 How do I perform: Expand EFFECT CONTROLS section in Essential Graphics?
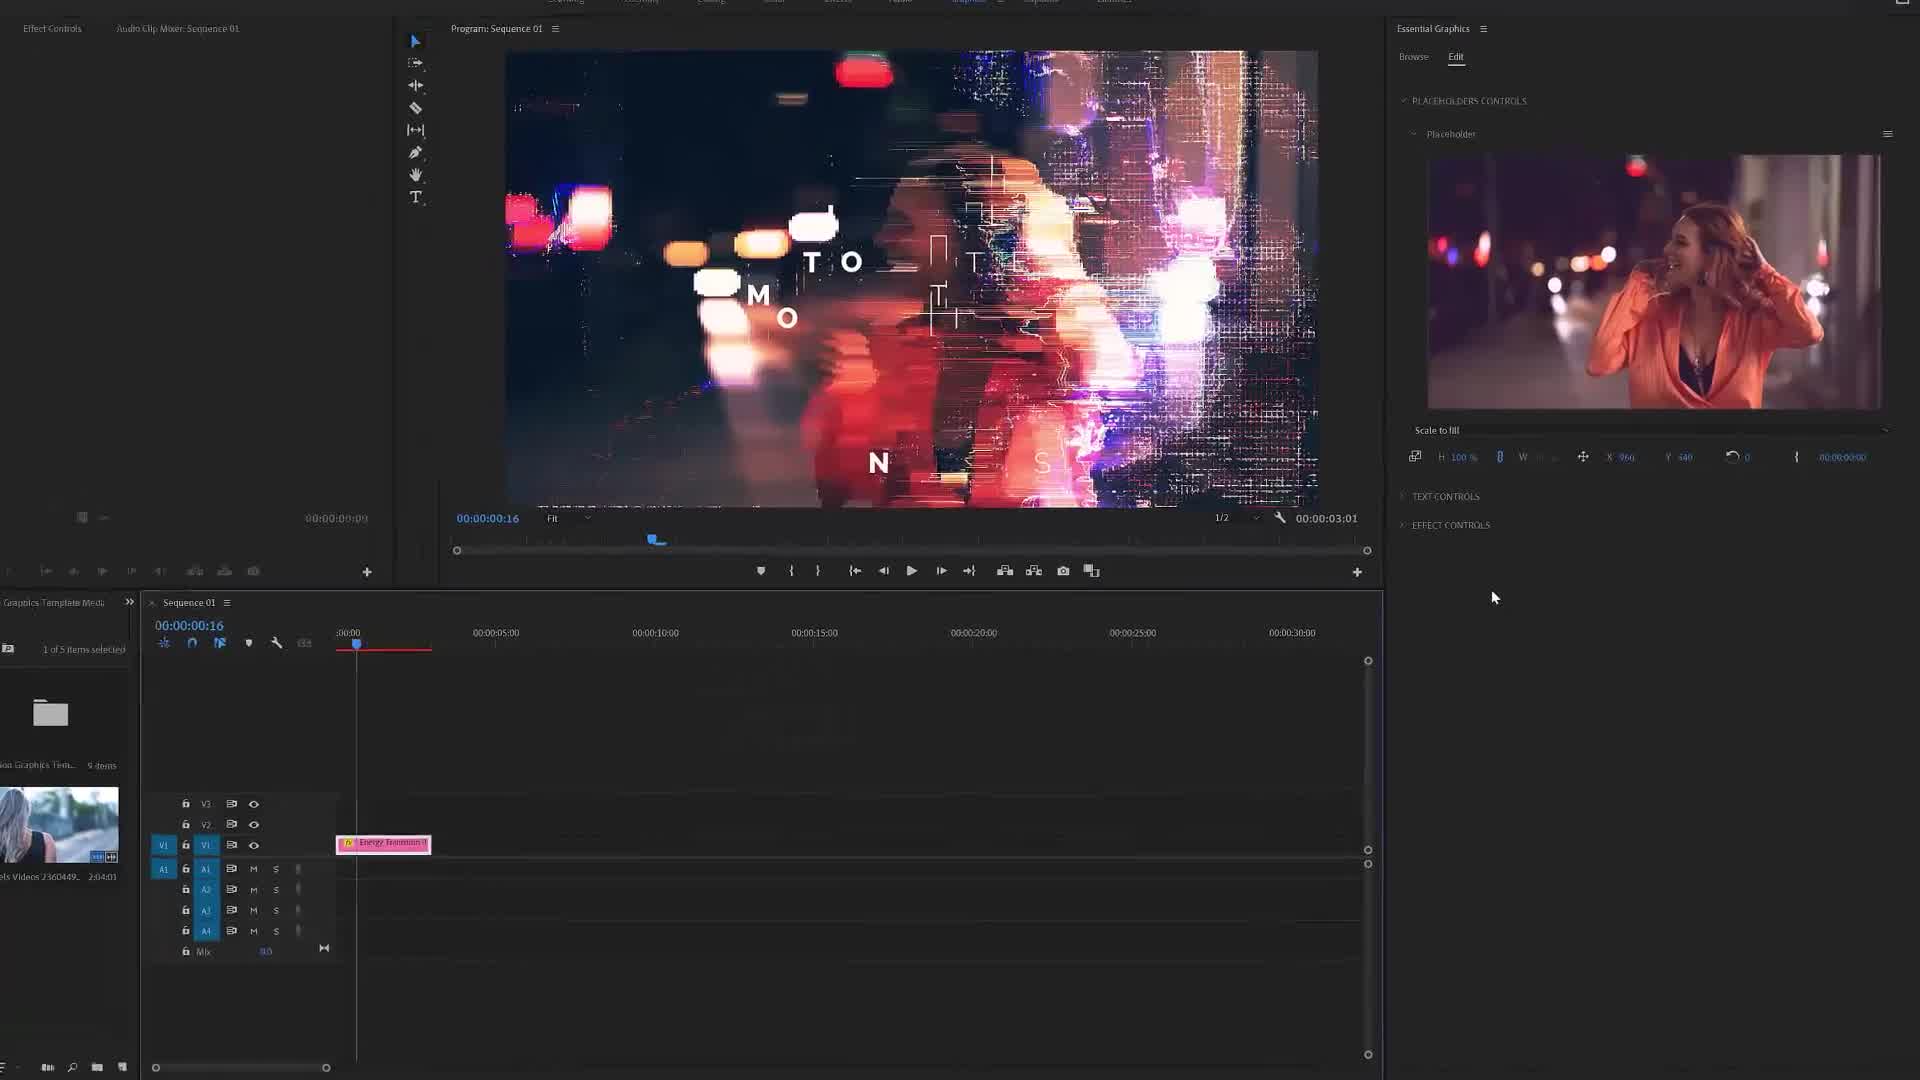point(1403,525)
